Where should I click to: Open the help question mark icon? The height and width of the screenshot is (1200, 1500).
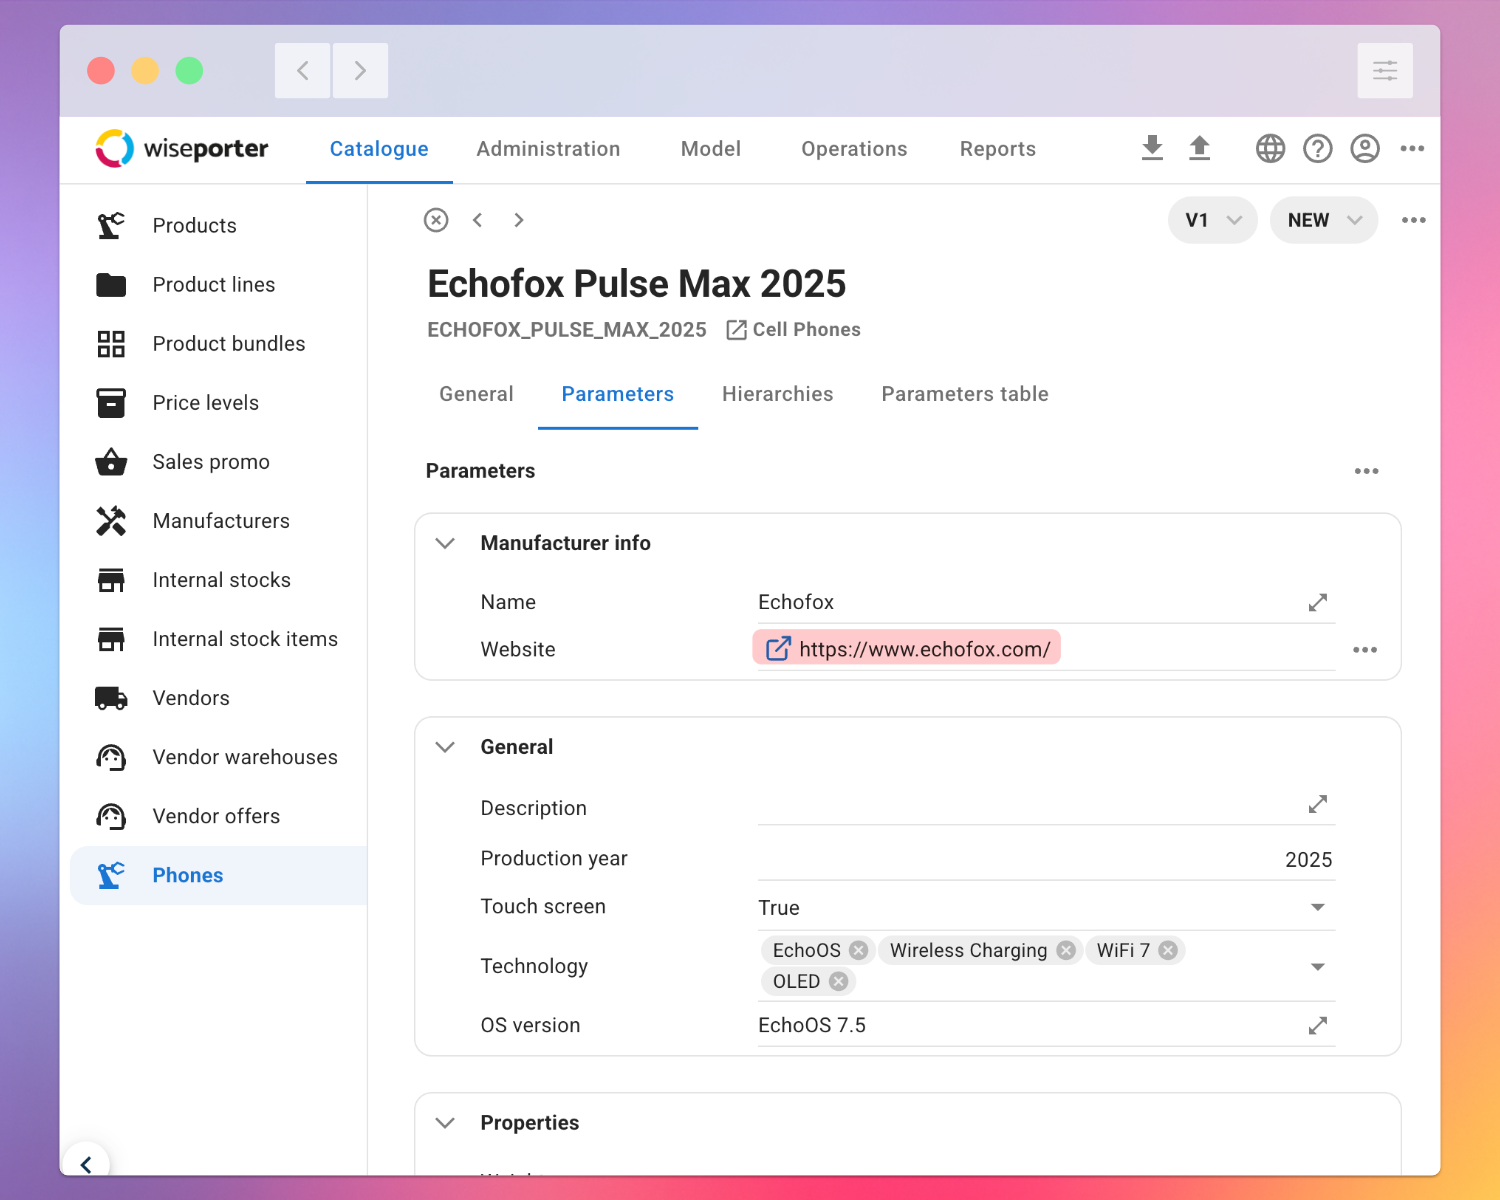coord(1318,148)
